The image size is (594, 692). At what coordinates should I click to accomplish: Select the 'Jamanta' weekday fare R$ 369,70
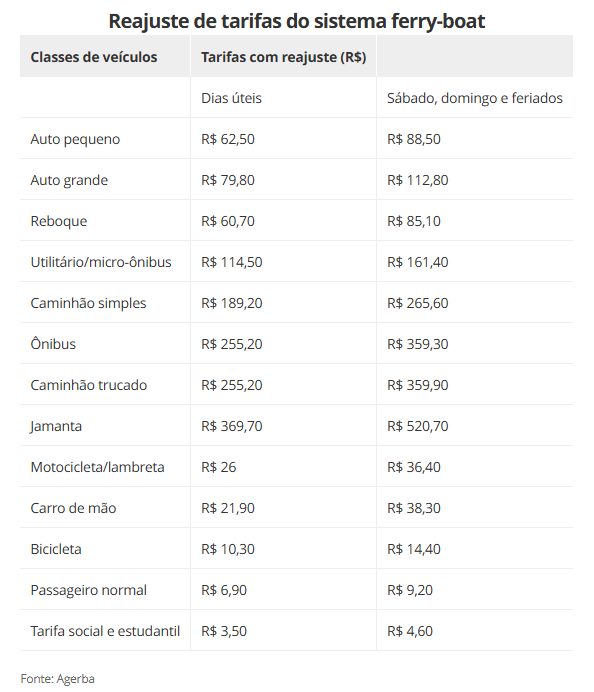232,426
